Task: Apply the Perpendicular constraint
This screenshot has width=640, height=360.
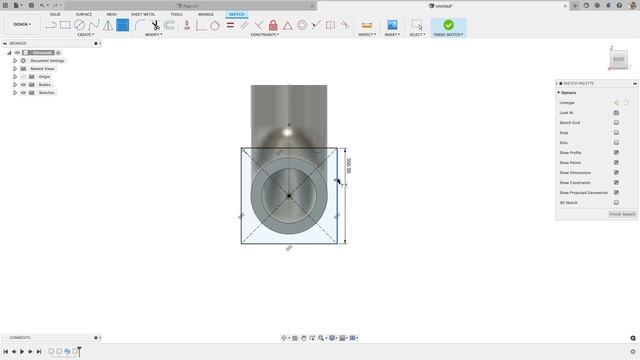Action: pos(259,25)
